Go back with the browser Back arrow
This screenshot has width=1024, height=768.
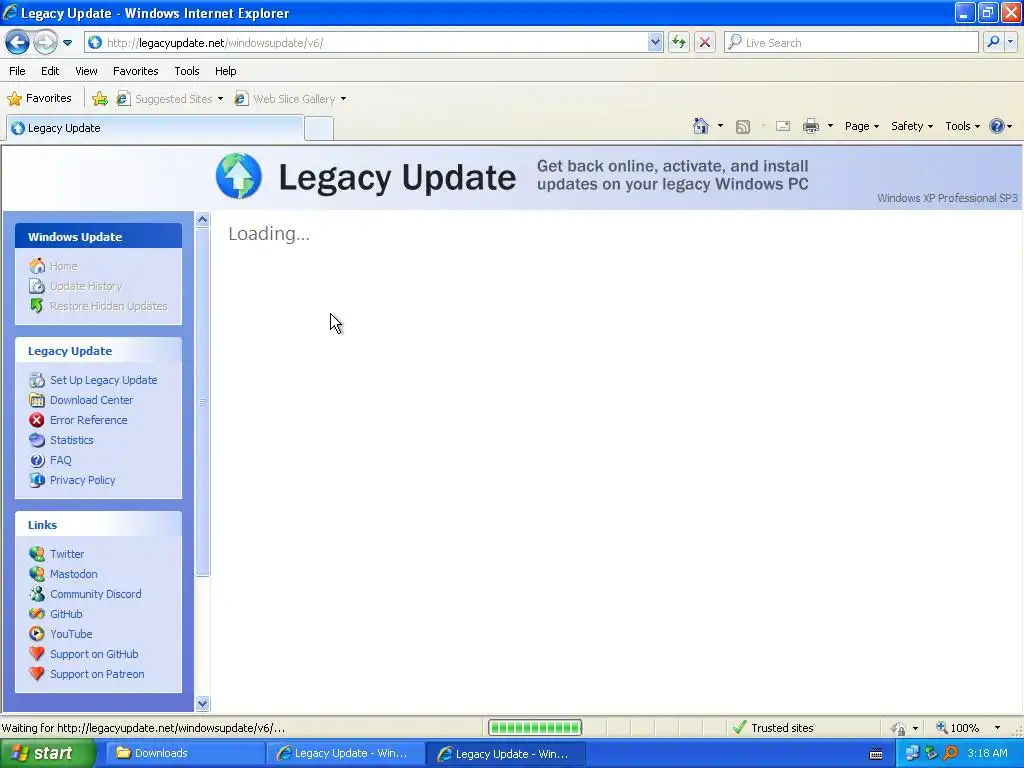18,43
